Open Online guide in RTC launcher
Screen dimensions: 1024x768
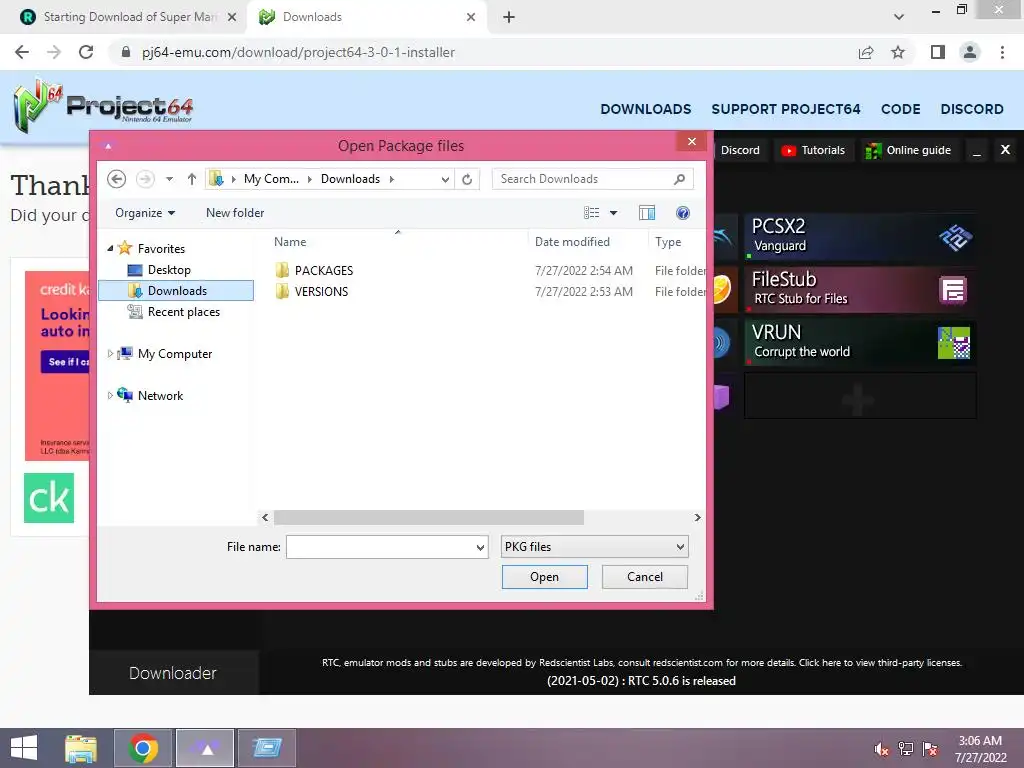point(909,150)
